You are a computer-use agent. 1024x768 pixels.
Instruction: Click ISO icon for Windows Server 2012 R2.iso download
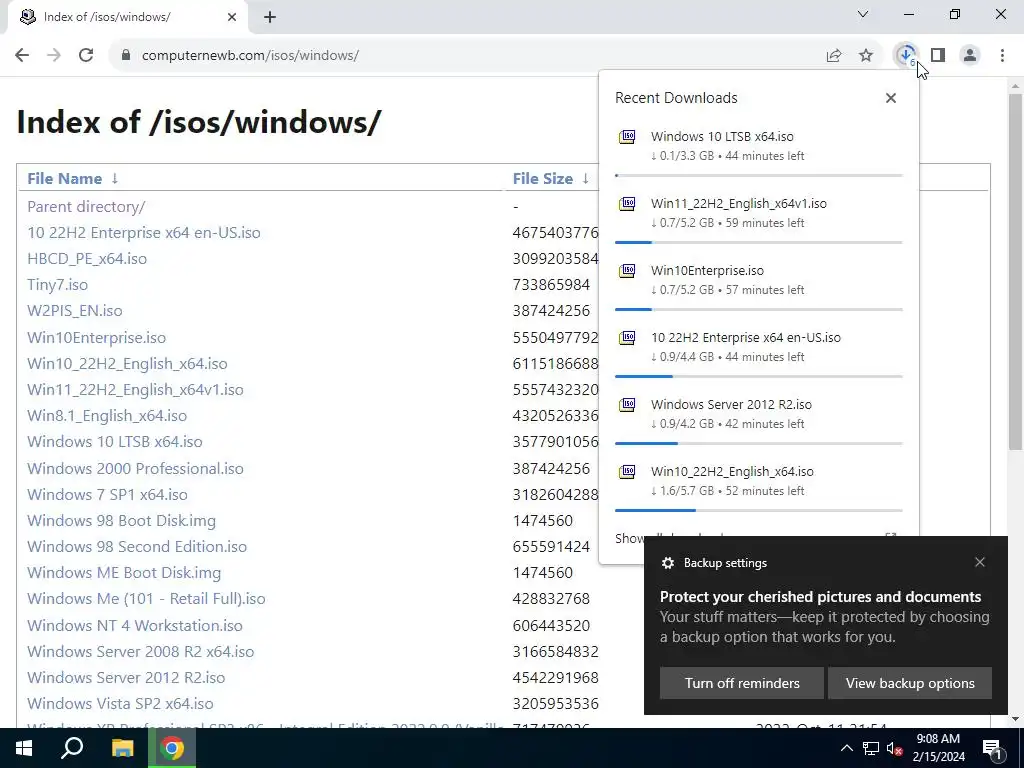[x=627, y=405]
